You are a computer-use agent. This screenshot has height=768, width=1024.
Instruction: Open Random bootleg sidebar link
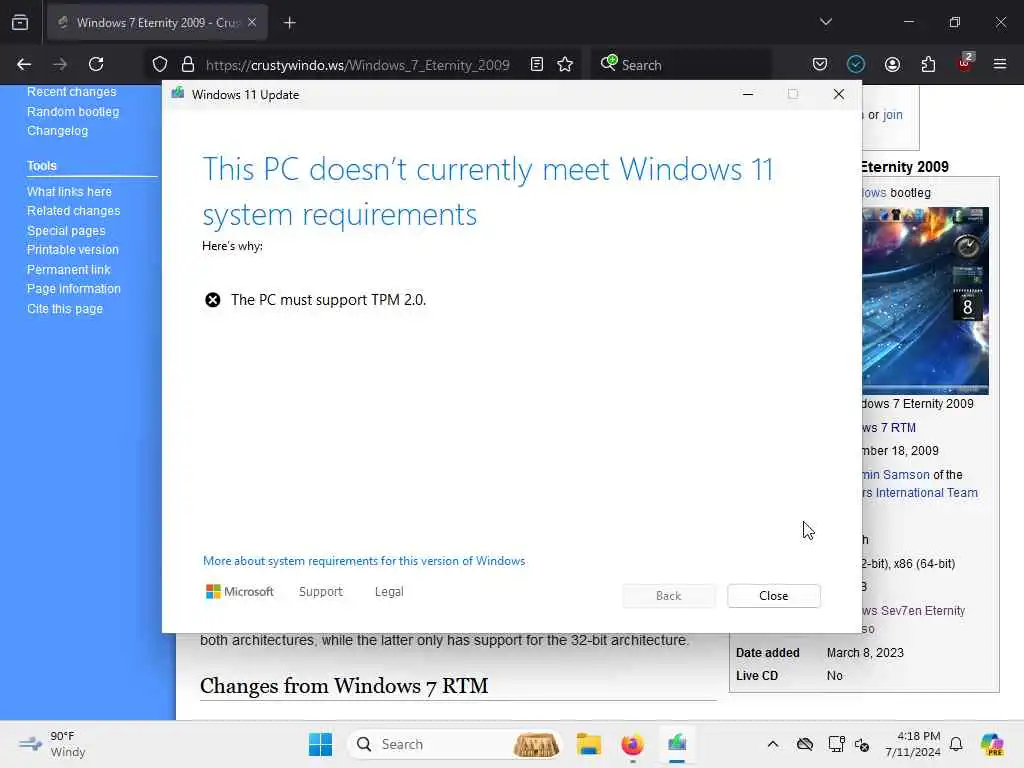pos(73,112)
